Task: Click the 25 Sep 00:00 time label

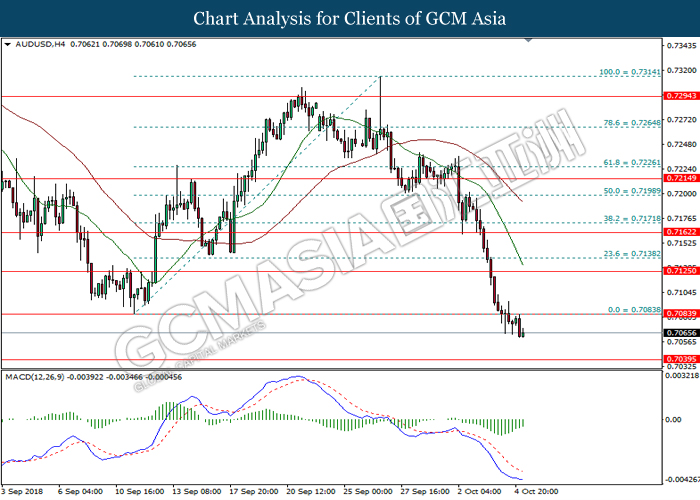Action: [x=368, y=491]
